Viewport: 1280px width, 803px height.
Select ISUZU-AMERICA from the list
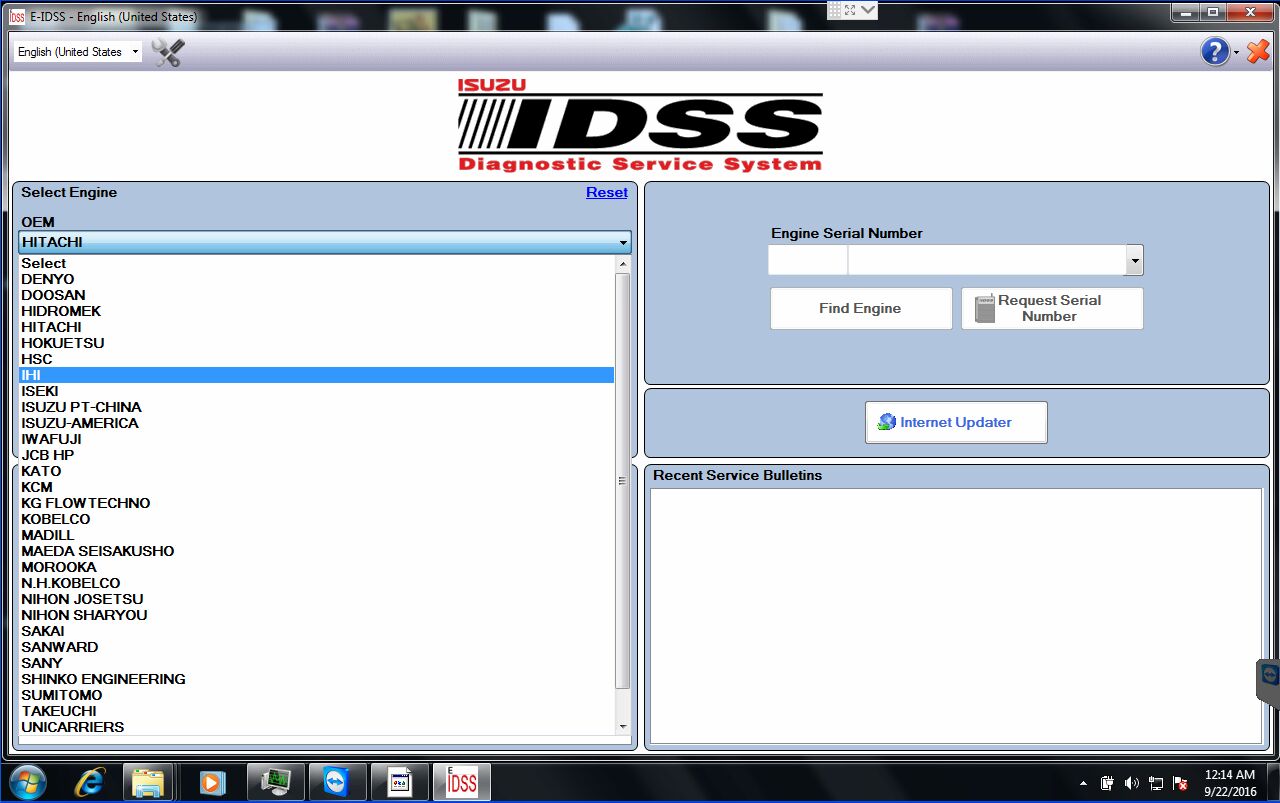tap(316, 423)
